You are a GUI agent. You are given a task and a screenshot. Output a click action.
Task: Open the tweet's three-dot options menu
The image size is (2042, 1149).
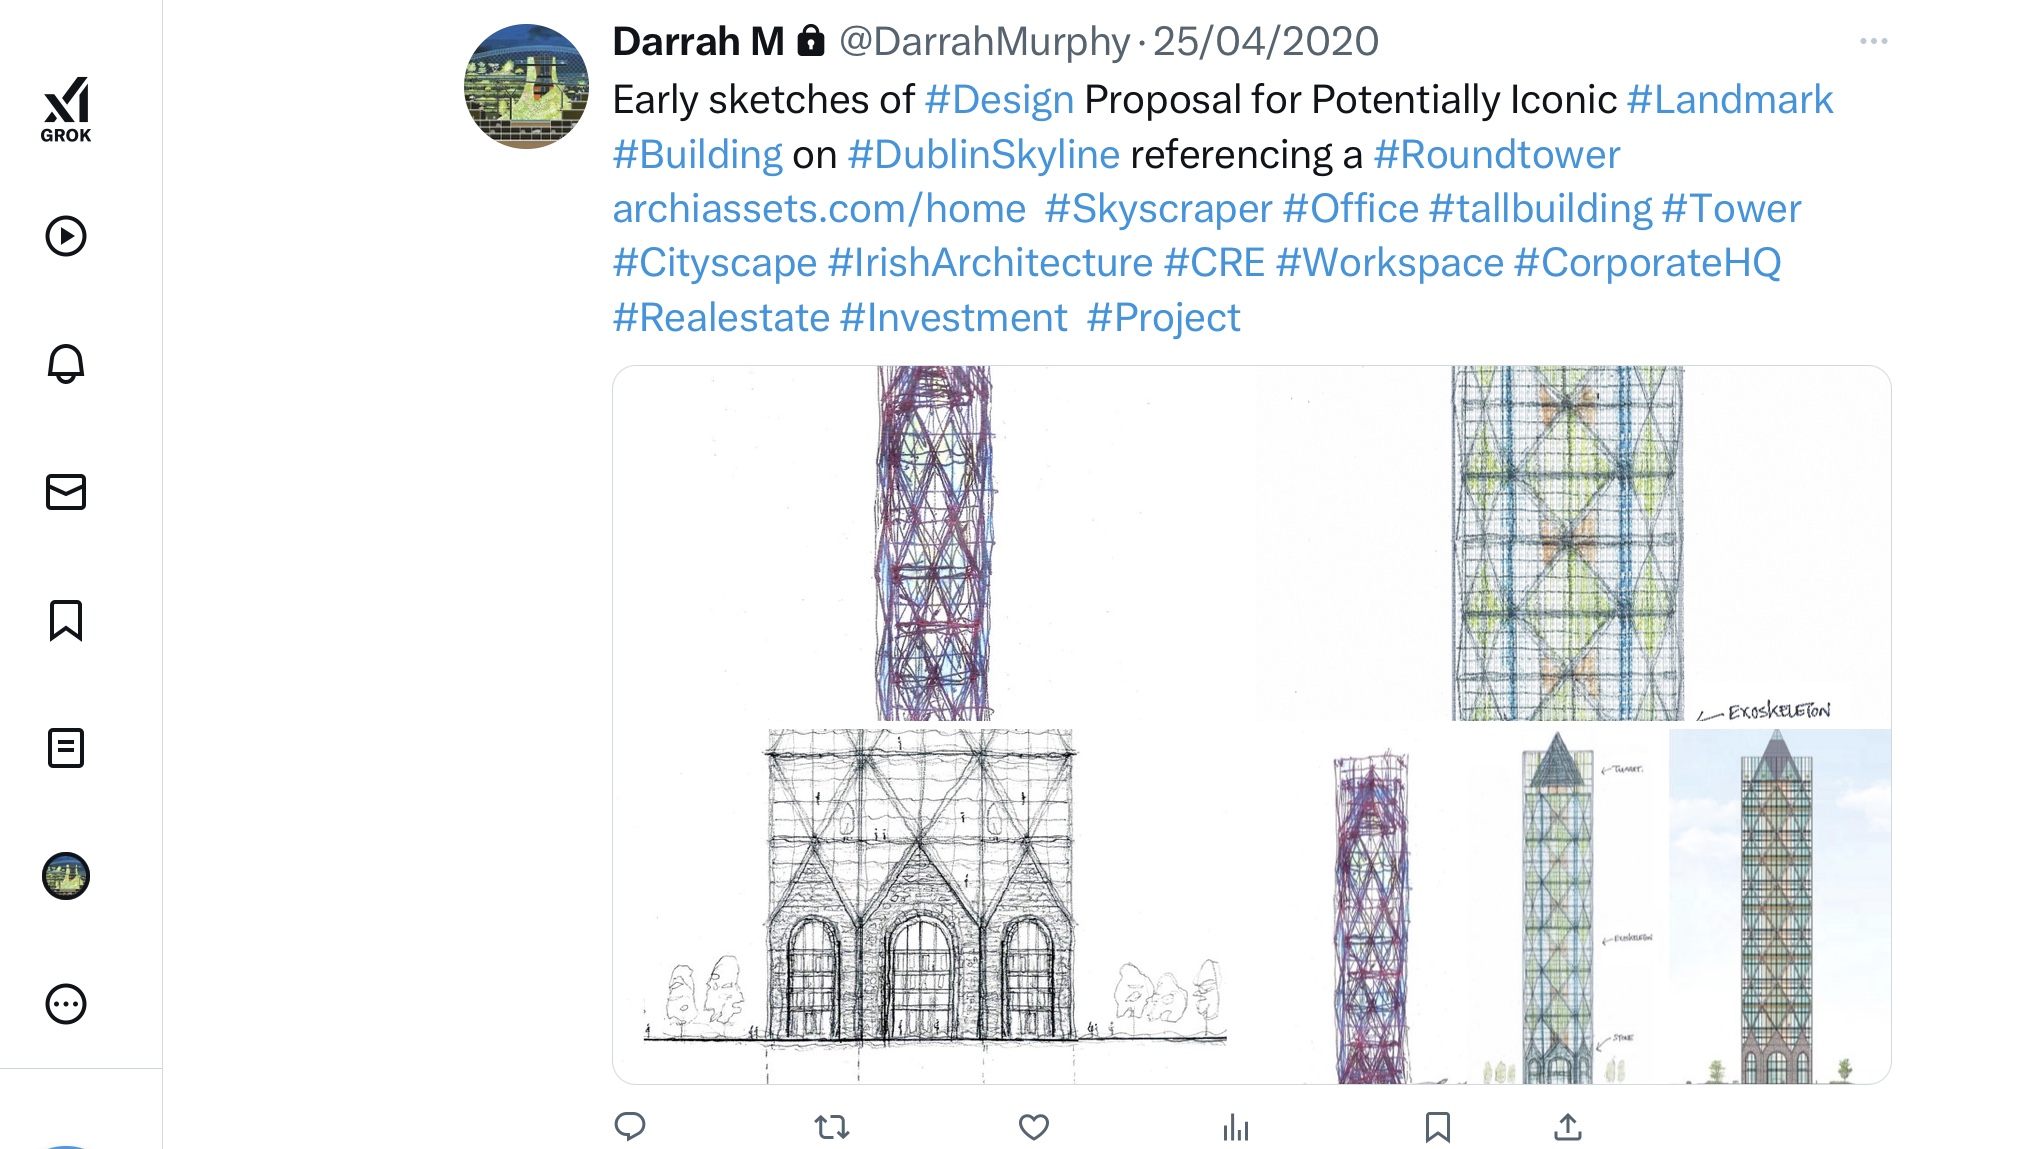(1873, 41)
